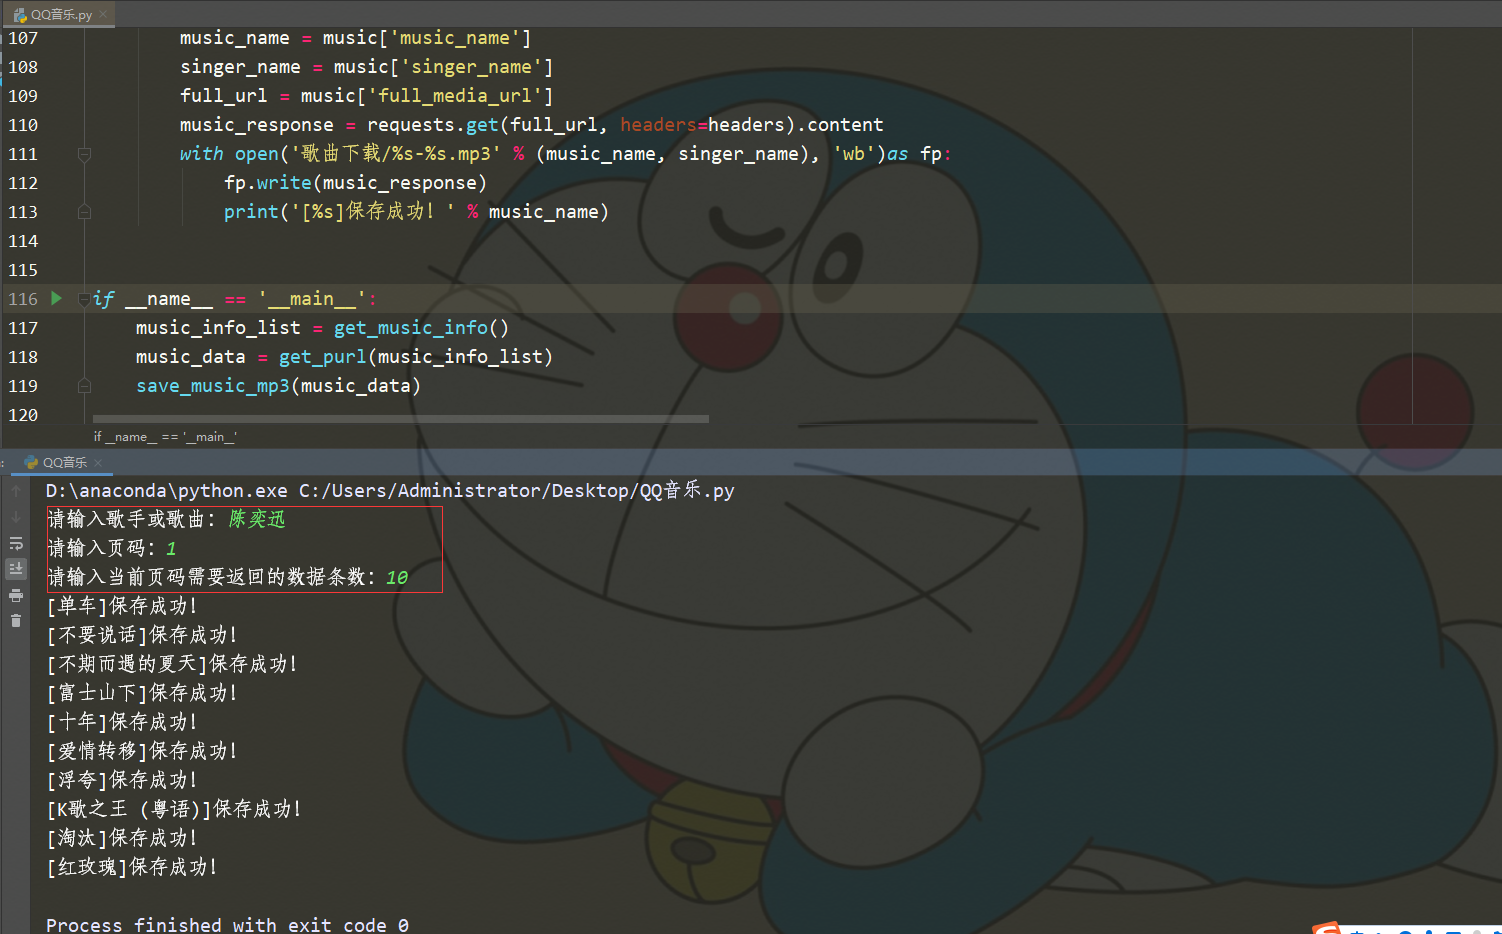The image size is (1502, 934).
Task: Close the QQ音乐 run tab
Action: pyautogui.click(x=98, y=462)
